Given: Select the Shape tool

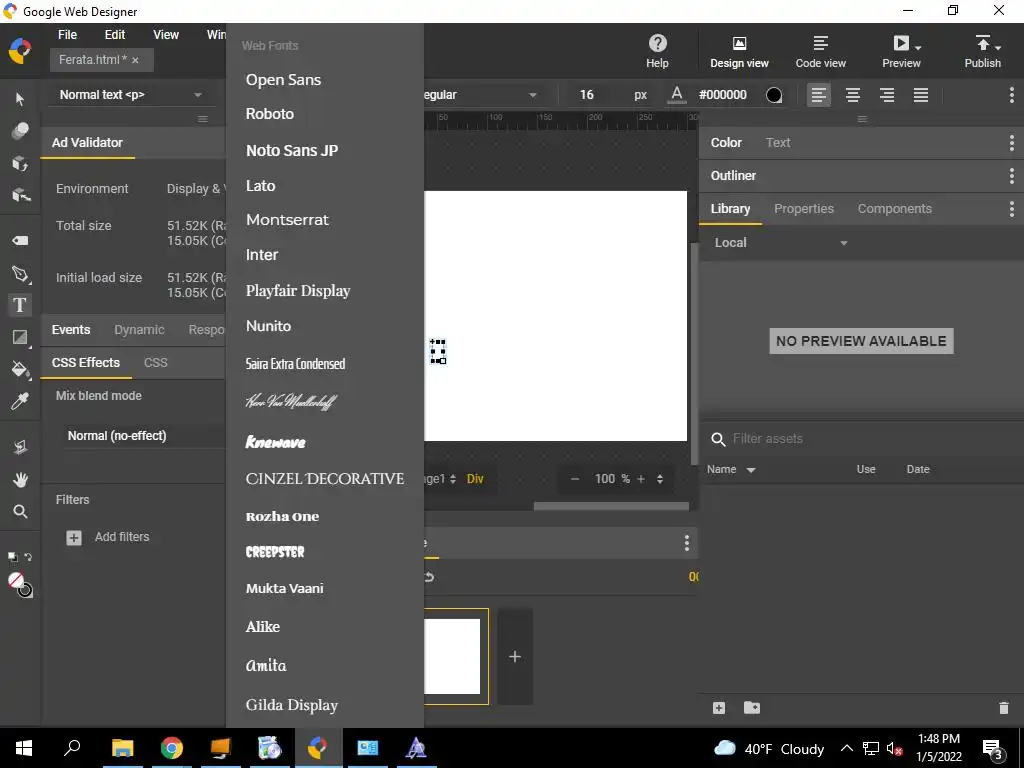Looking at the screenshot, I should point(20,337).
